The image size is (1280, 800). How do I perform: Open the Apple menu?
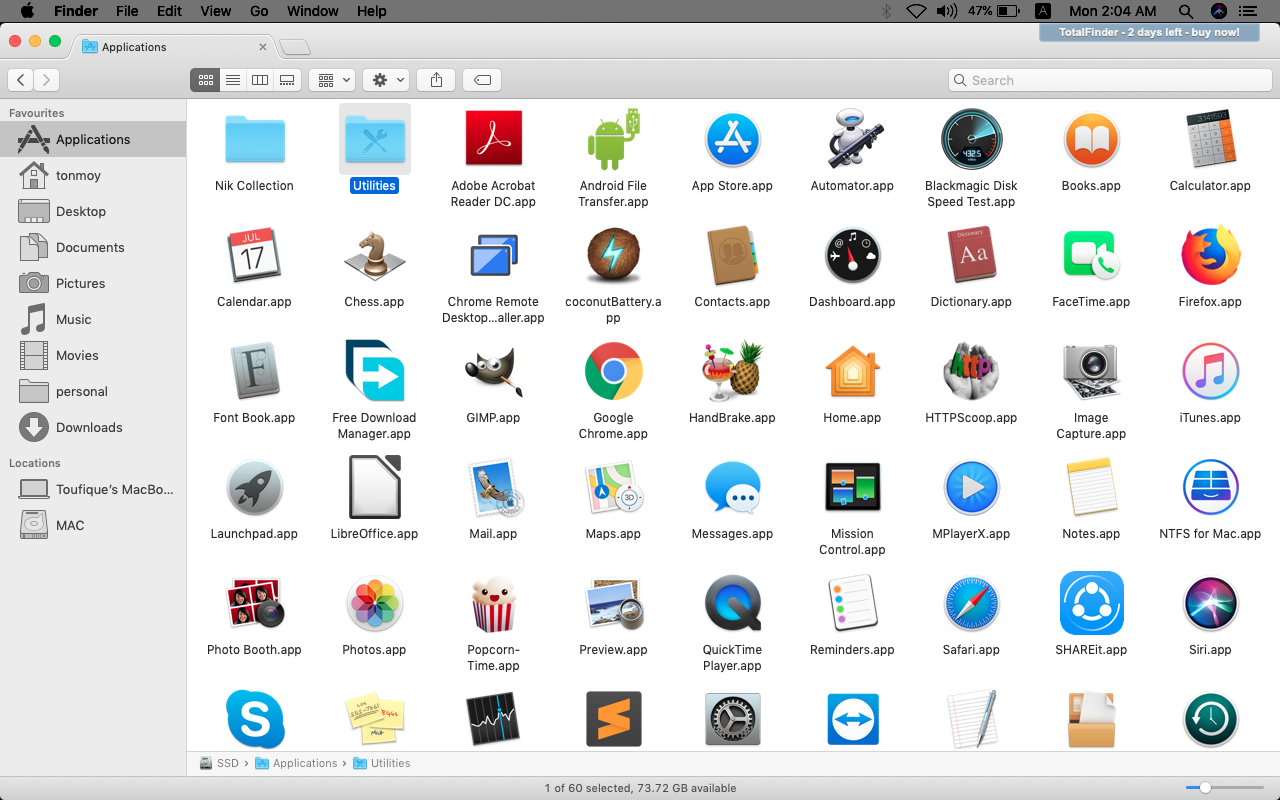(x=27, y=11)
